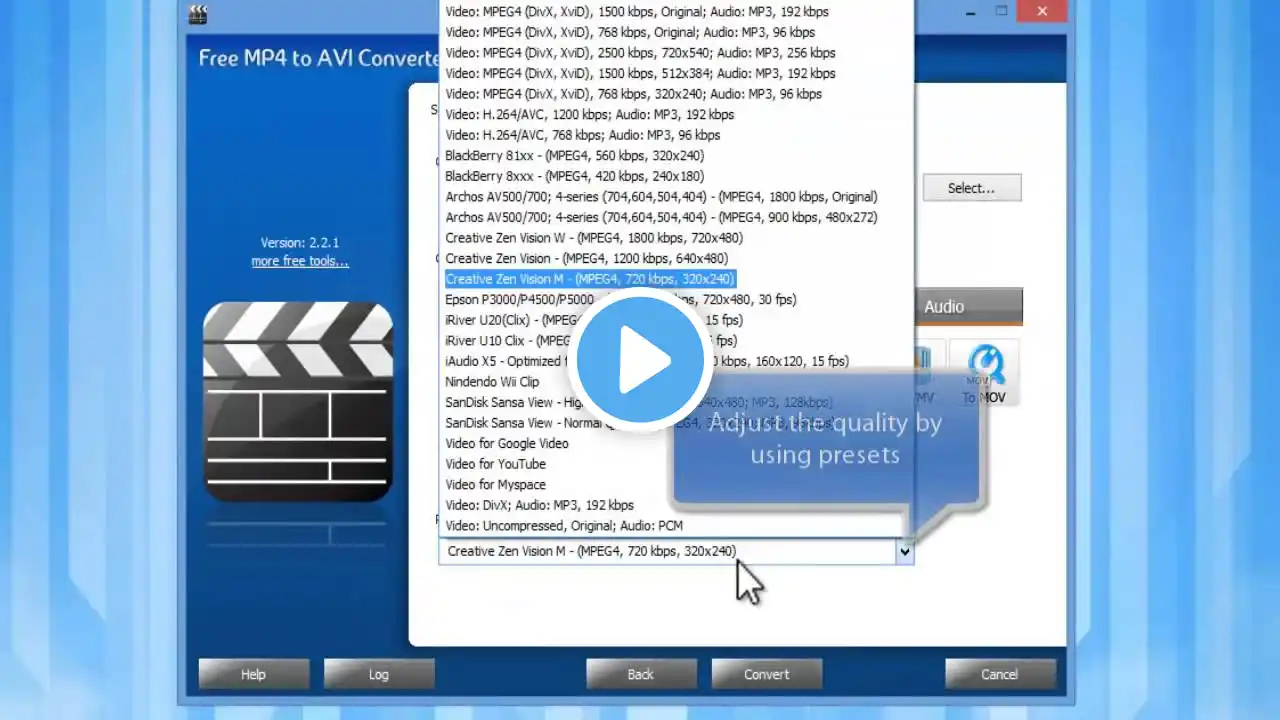
Task: Open the Help button
Action: pos(253,674)
